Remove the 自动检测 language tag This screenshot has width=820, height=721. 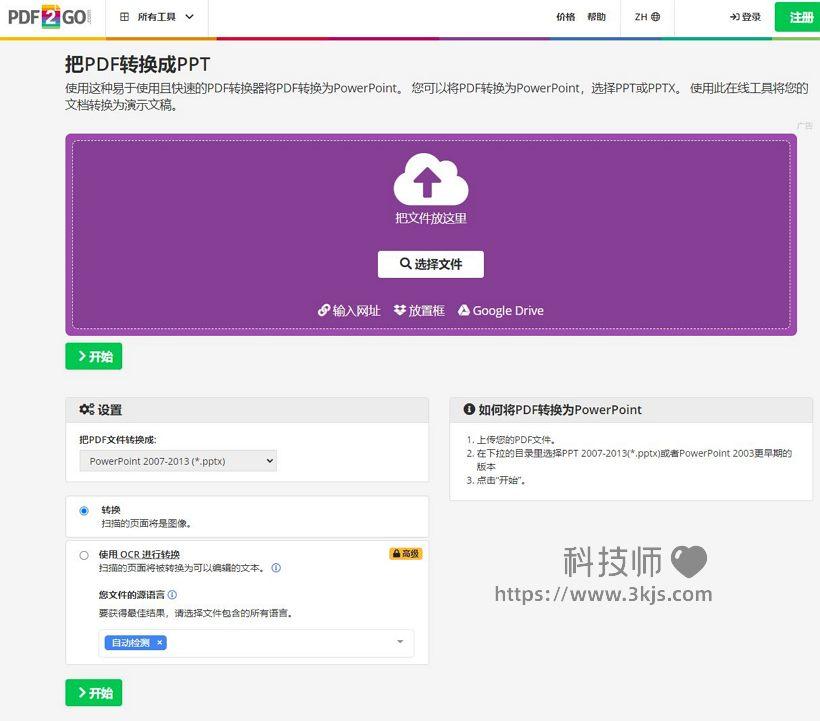160,643
